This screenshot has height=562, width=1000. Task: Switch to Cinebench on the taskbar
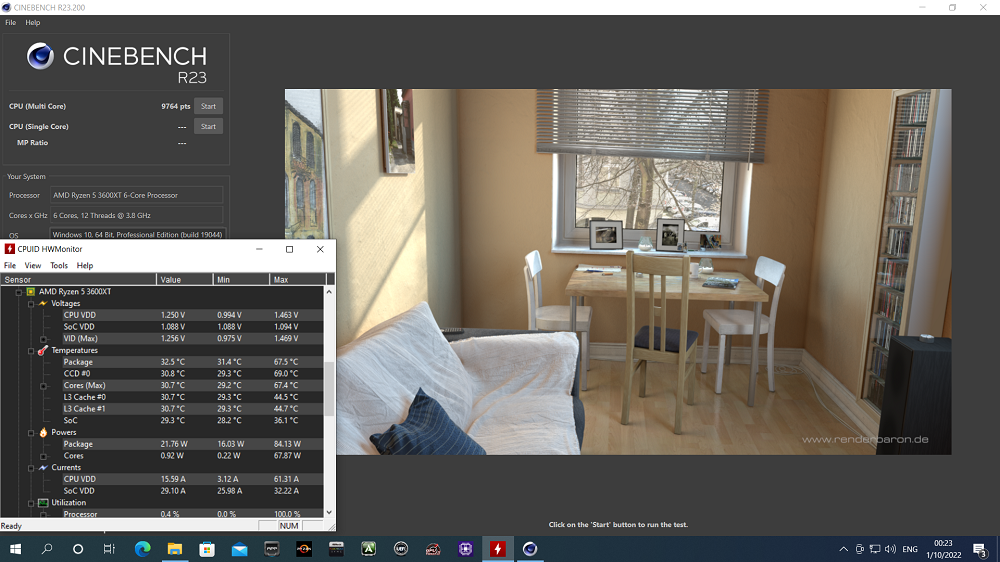click(x=530, y=549)
